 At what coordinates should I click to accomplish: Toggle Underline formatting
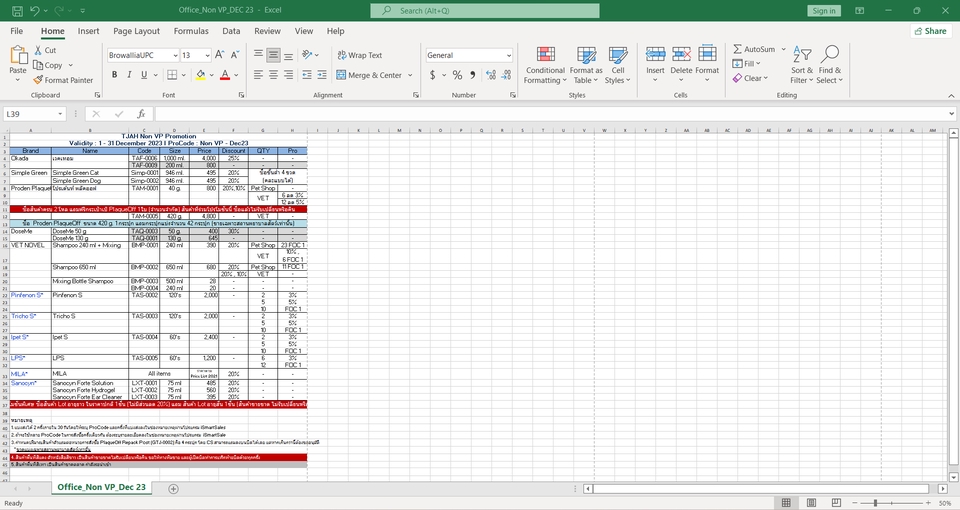[x=144, y=75]
